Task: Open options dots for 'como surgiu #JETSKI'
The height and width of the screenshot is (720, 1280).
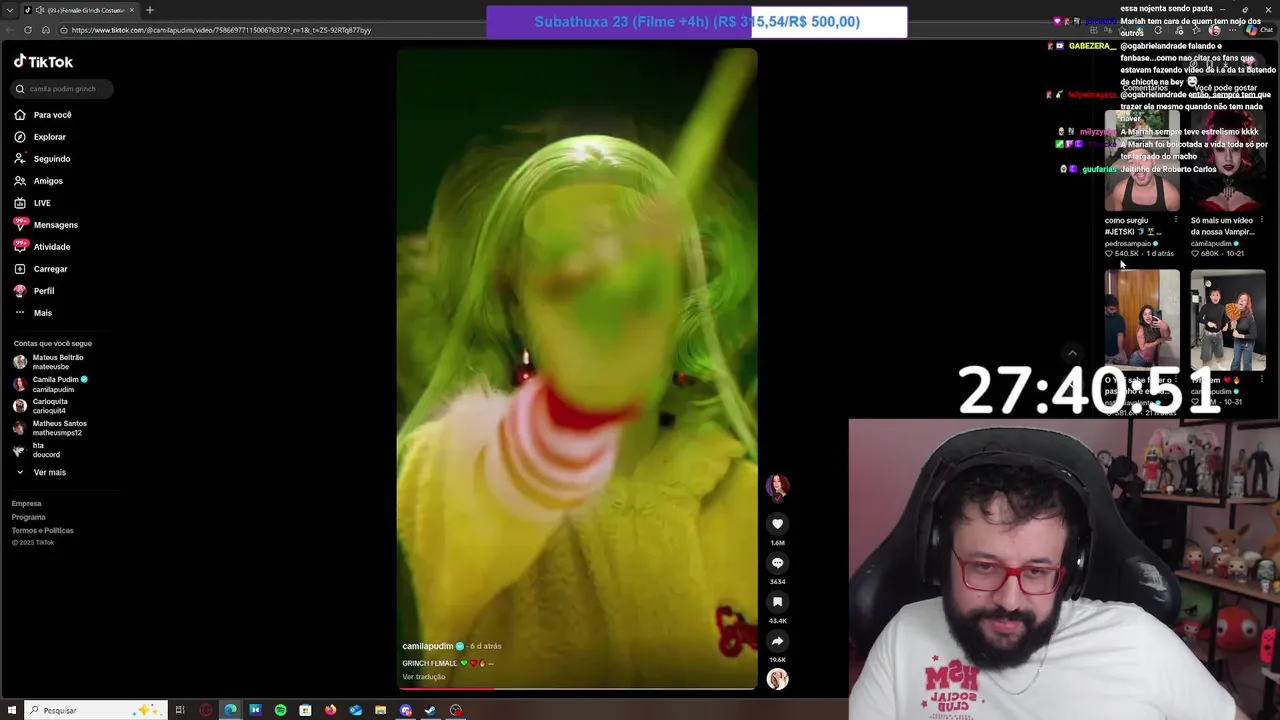Action: 1175,220
